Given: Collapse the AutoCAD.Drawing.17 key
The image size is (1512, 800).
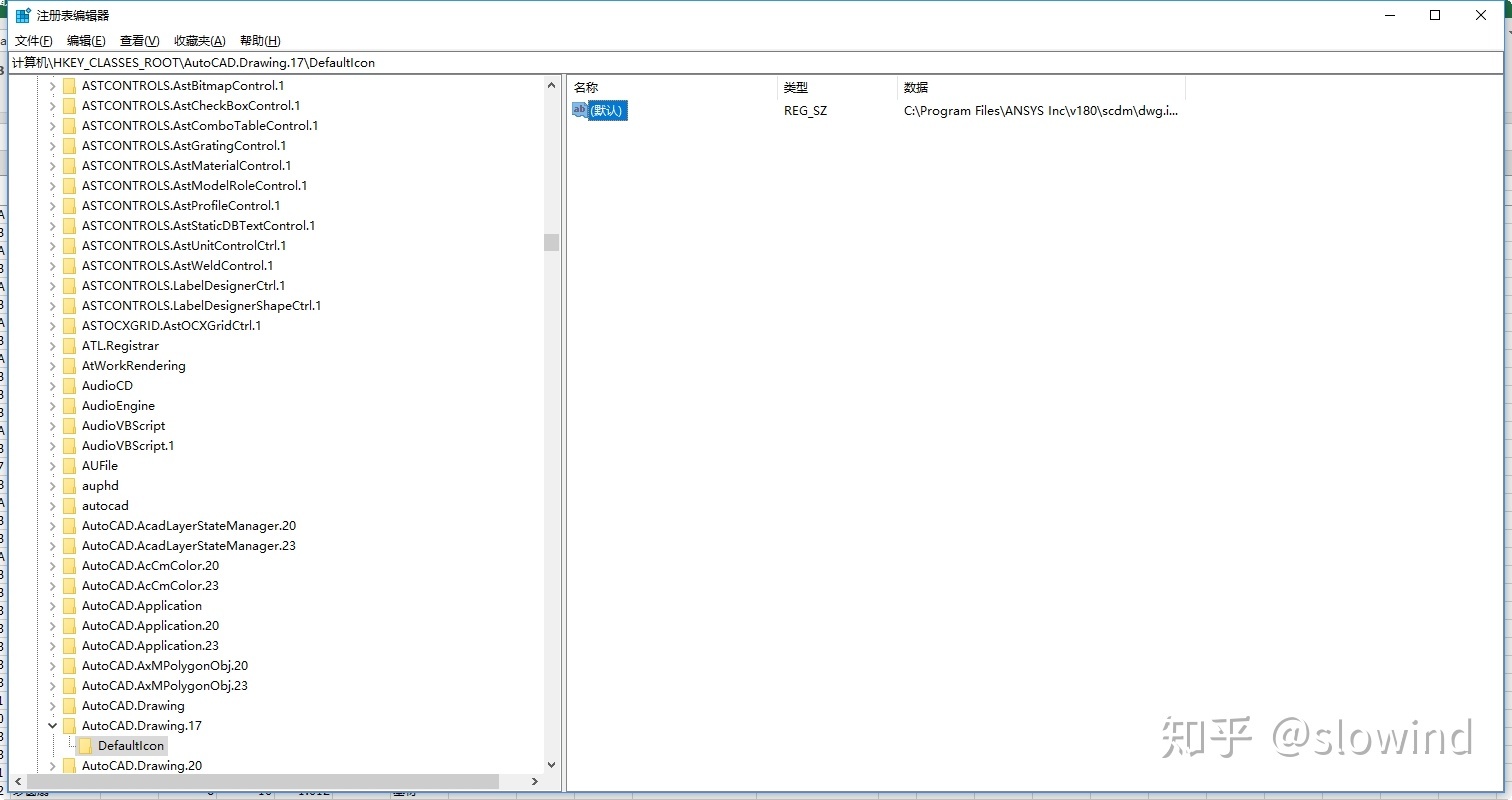Looking at the screenshot, I should pyautogui.click(x=53, y=726).
